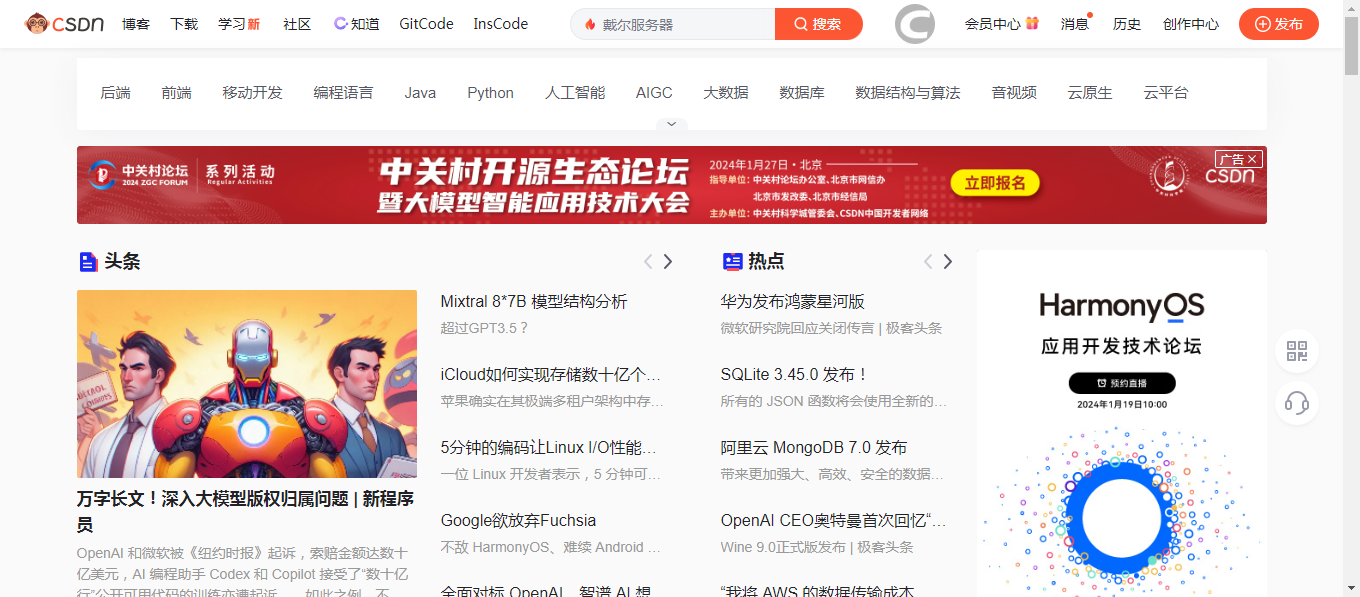Select the 云原生 category tab
Screen dimensions: 1360x597
(x=1090, y=93)
